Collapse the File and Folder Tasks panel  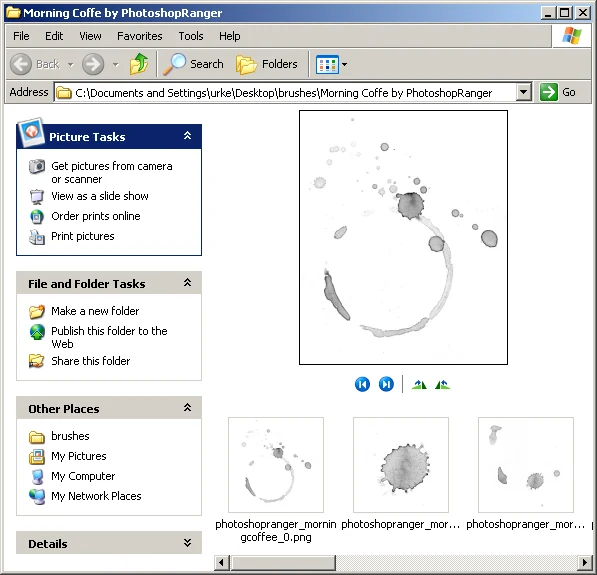(187, 283)
